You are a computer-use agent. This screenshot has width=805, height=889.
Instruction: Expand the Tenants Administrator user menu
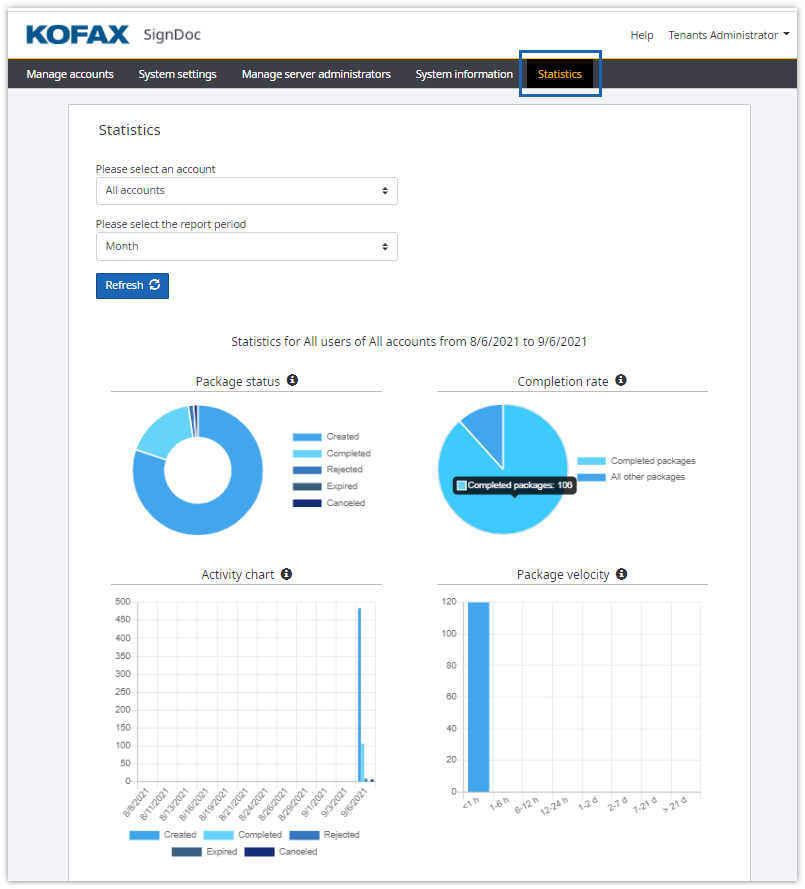pyautogui.click(x=729, y=35)
